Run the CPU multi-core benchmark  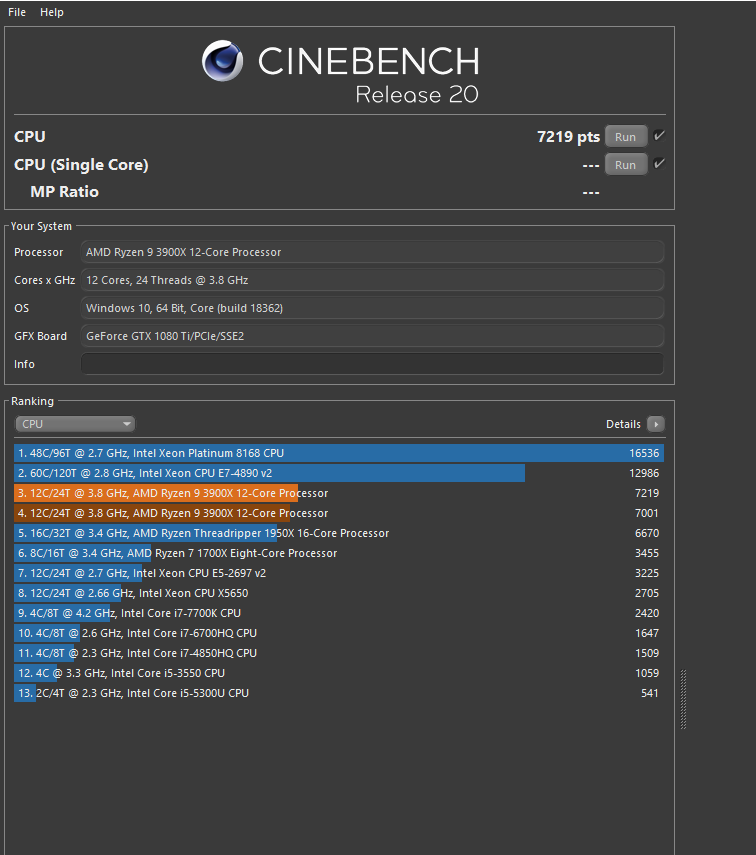(x=626, y=137)
